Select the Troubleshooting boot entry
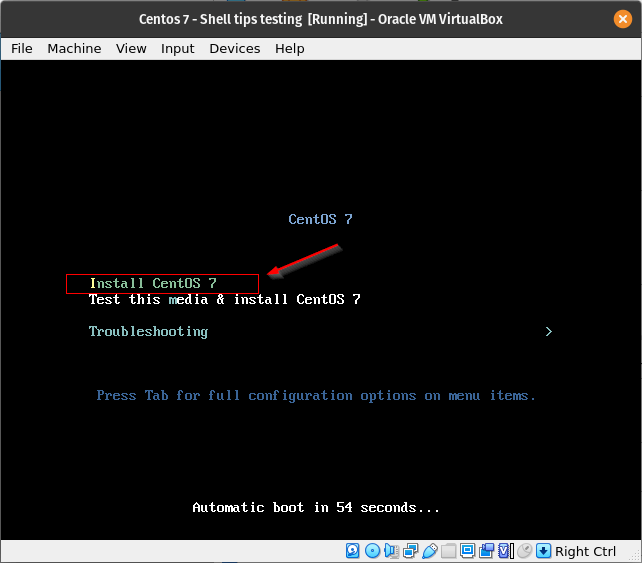Image resolution: width=642 pixels, height=563 pixels. click(148, 331)
